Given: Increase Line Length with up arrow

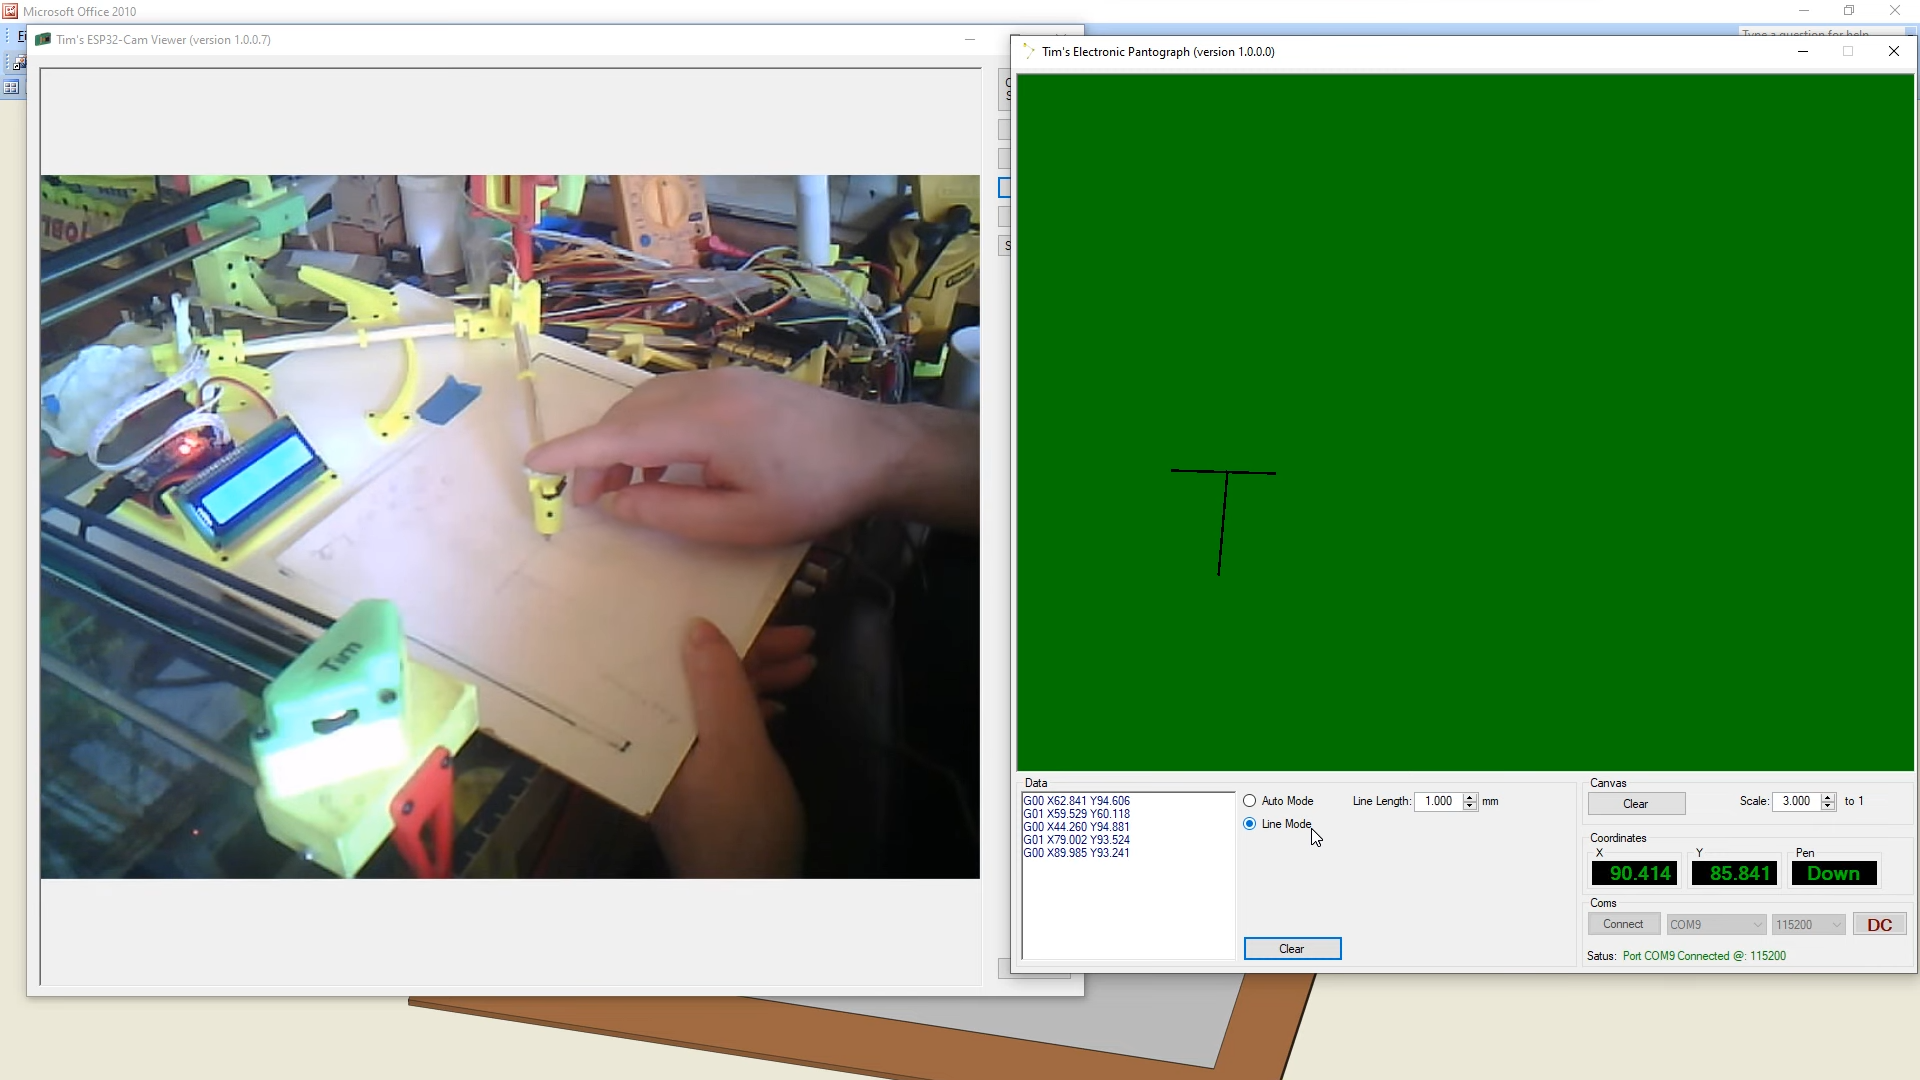Looking at the screenshot, I should tap(1470, 797).
